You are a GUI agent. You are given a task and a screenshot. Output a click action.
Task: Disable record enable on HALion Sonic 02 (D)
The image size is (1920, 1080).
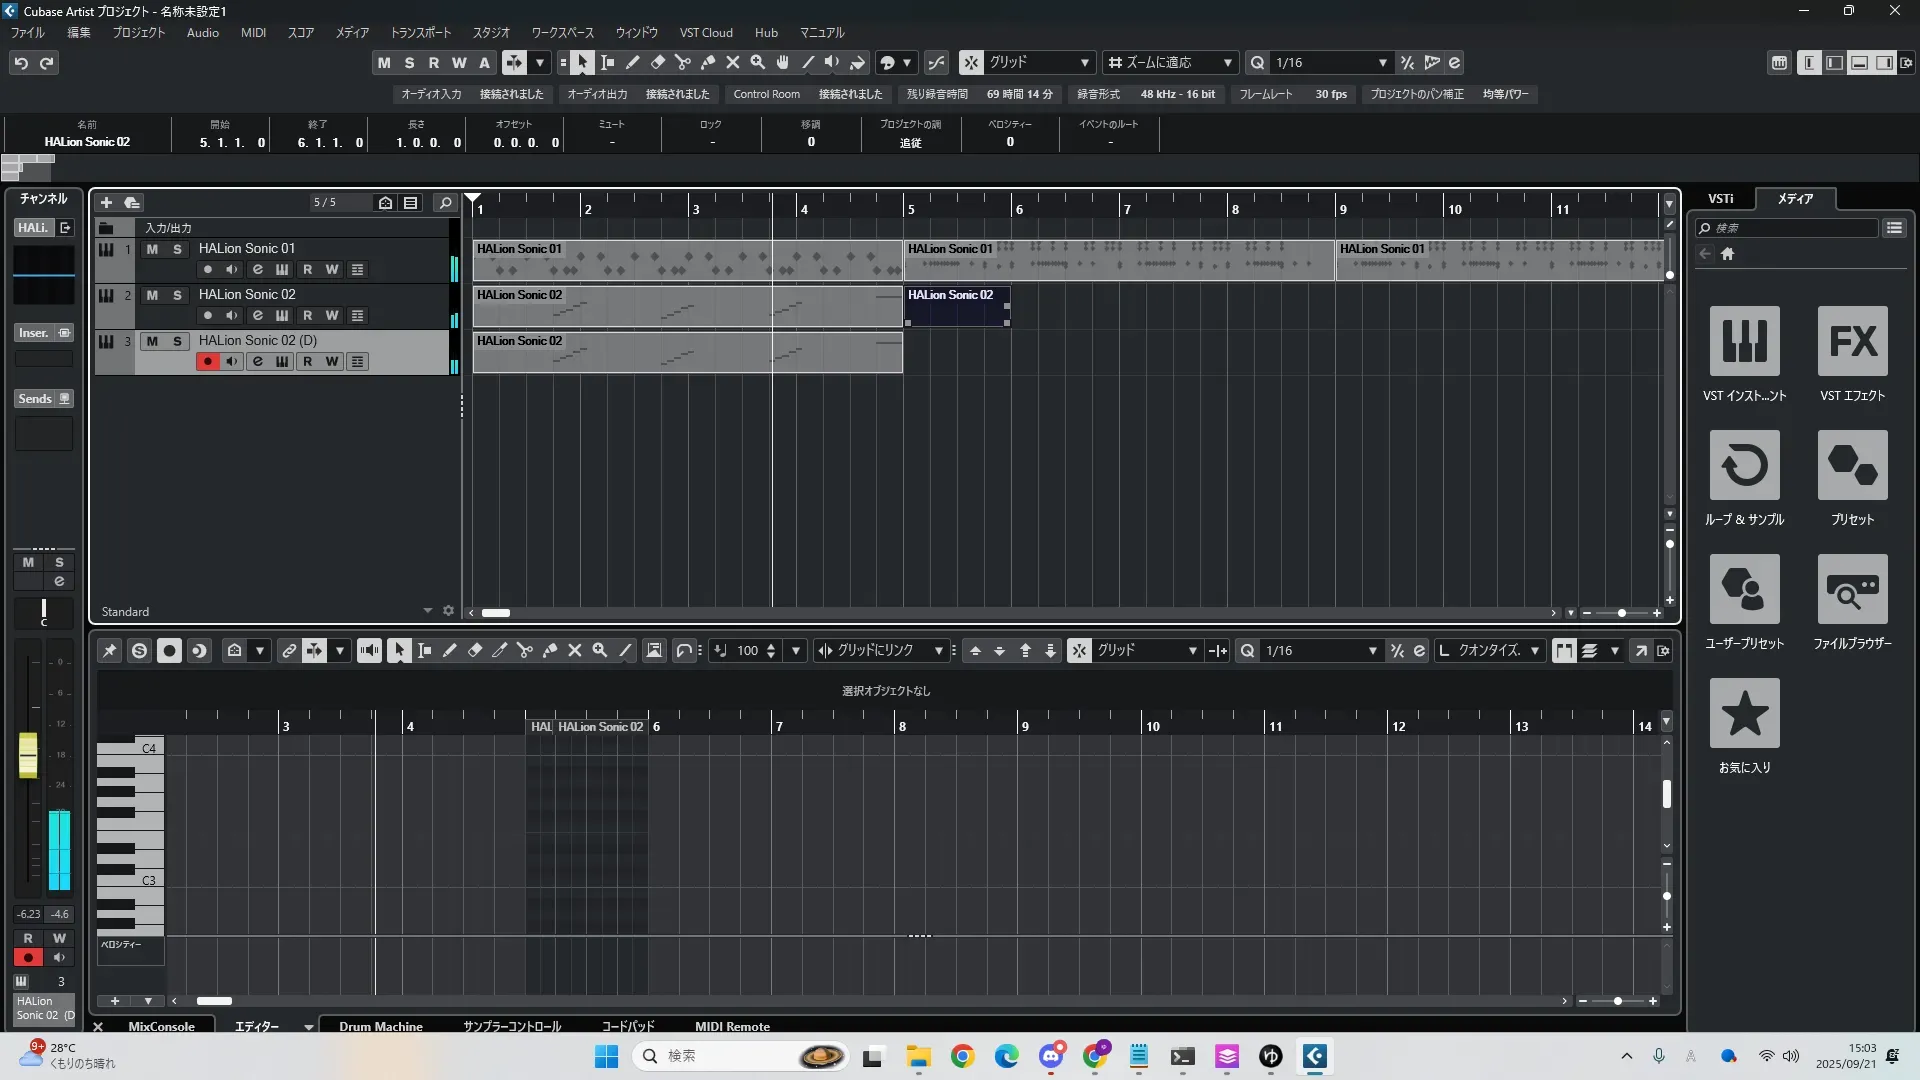[x=207, y=362]
